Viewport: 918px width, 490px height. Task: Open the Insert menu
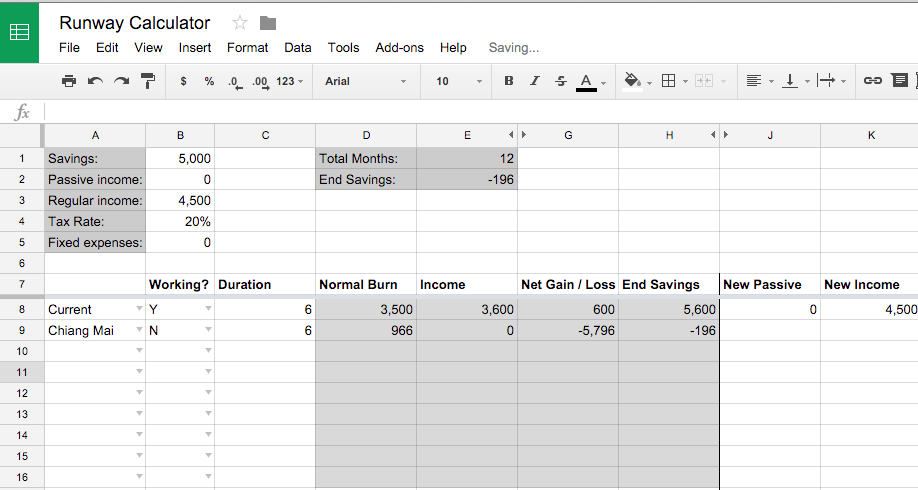pyautogui.click(x=195, y=48)
